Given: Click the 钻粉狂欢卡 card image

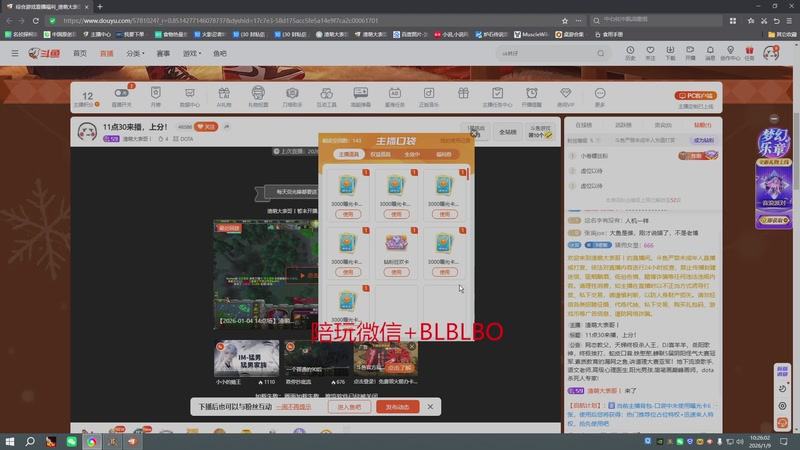Looking at the screenshot, I should pos(396,243).
